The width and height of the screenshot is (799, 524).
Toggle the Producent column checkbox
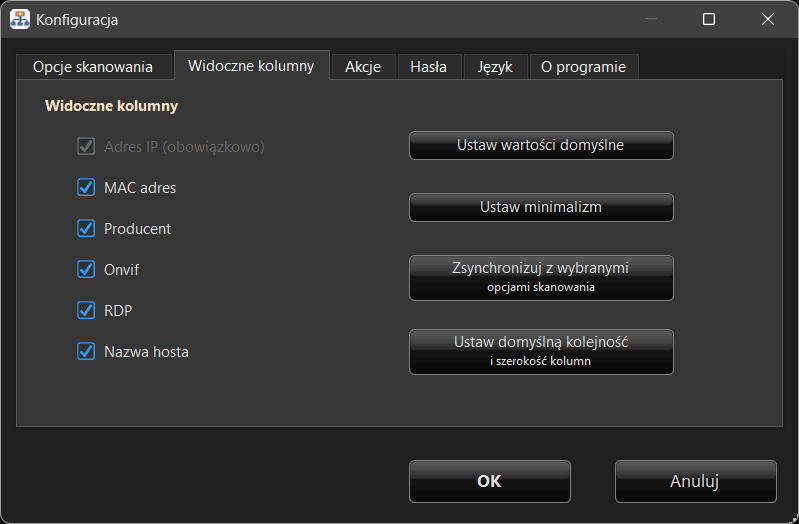(x=86, y=228)
